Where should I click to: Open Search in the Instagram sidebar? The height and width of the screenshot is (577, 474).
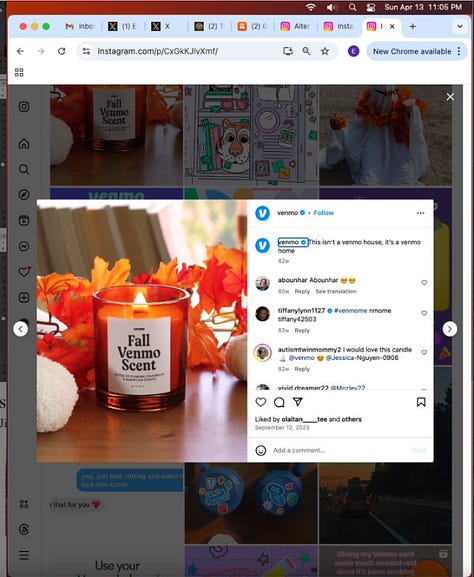[x=24, y=169]
